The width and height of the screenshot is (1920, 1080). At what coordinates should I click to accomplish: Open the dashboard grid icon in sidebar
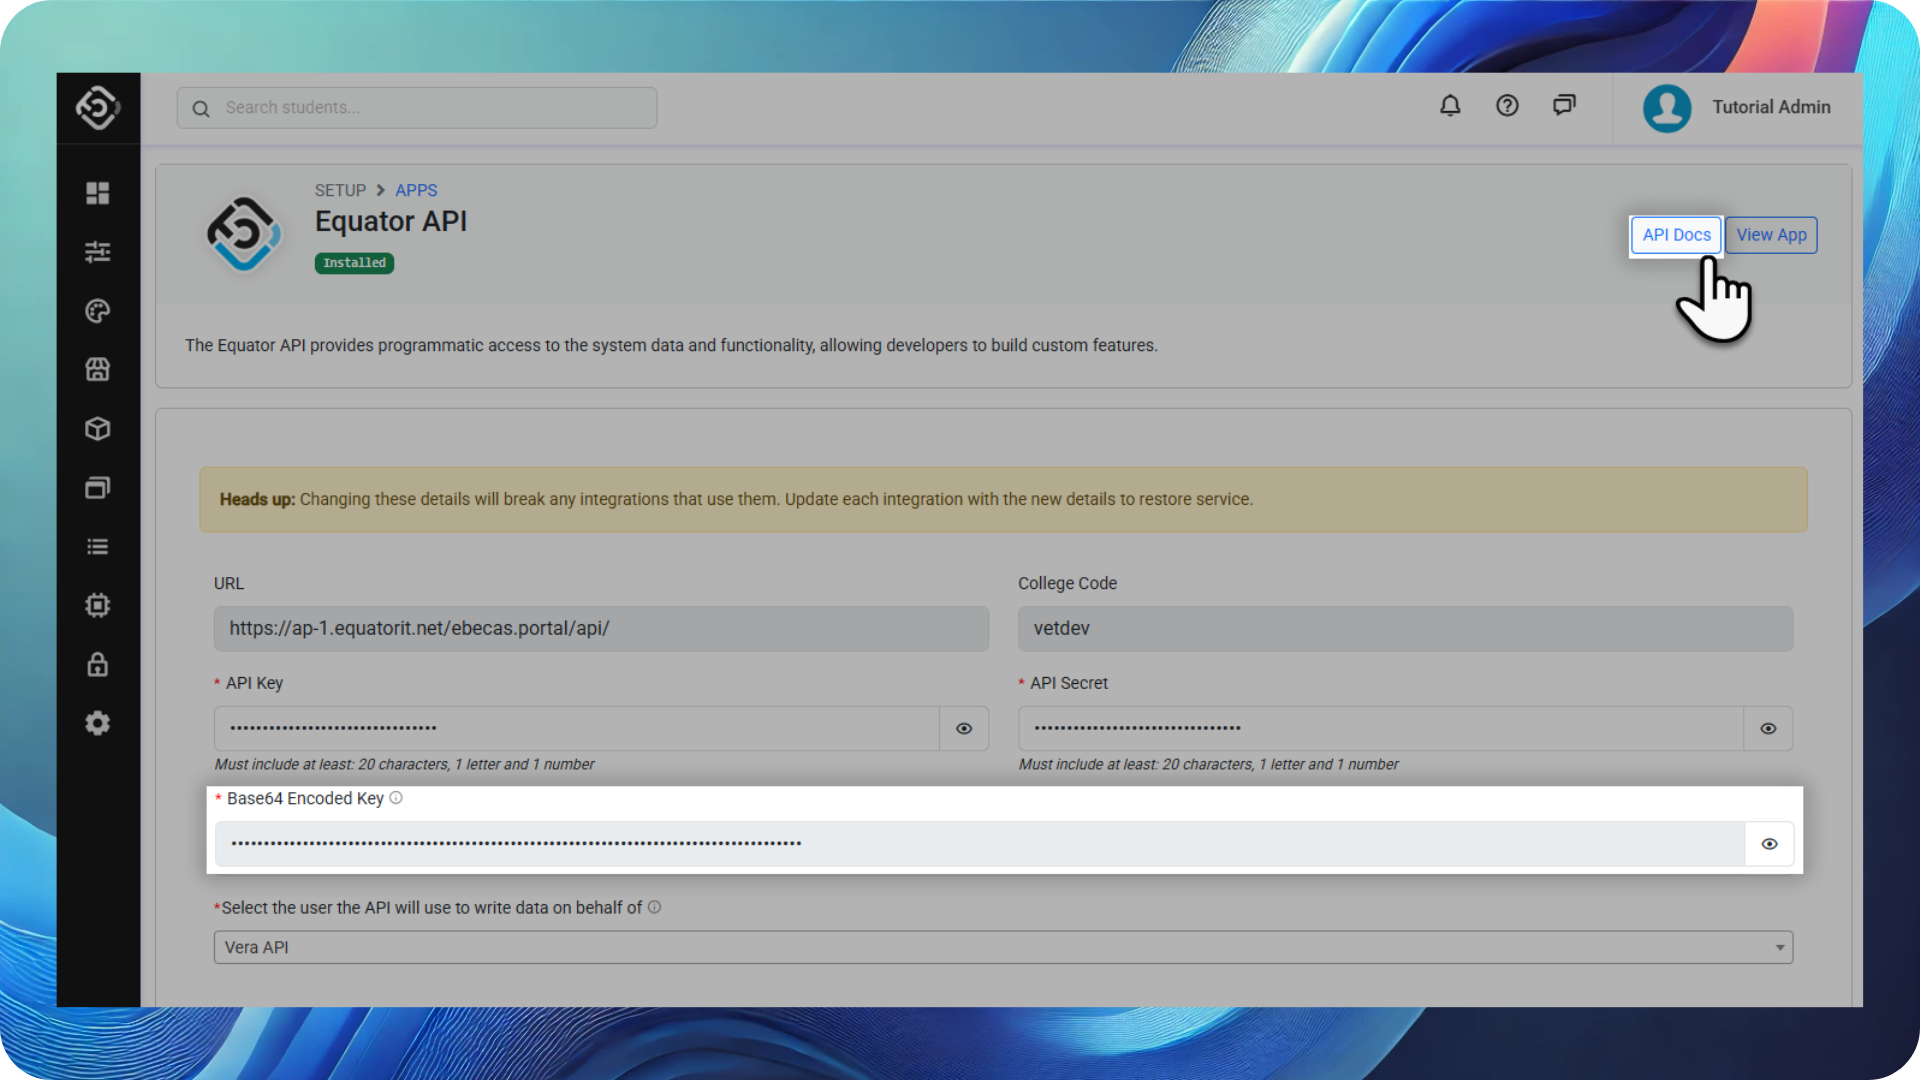point(97,193)
